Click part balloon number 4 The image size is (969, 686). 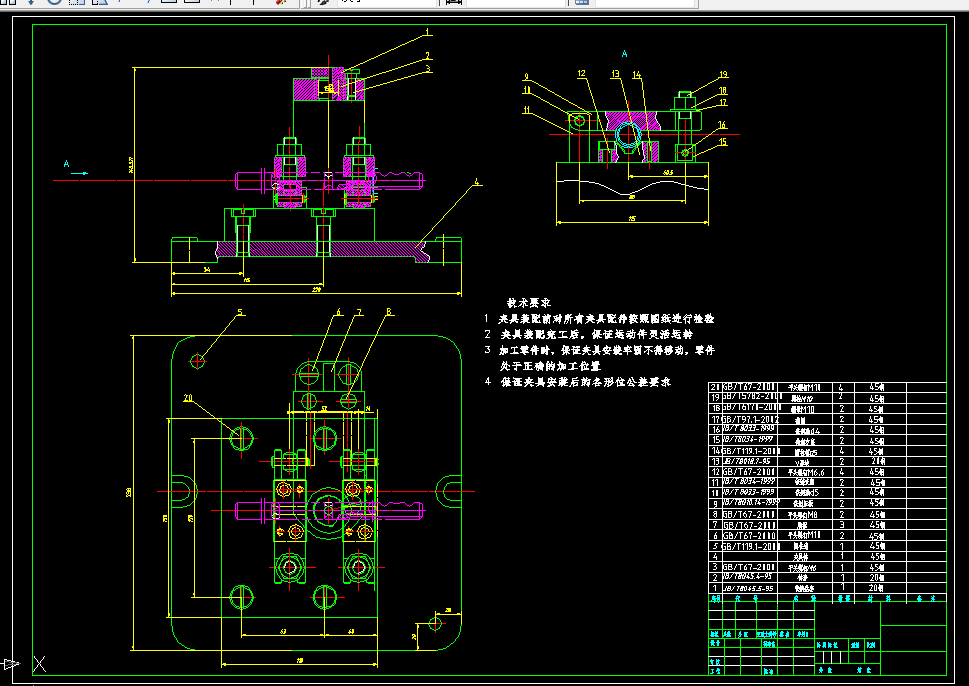(x=476, y=182)
